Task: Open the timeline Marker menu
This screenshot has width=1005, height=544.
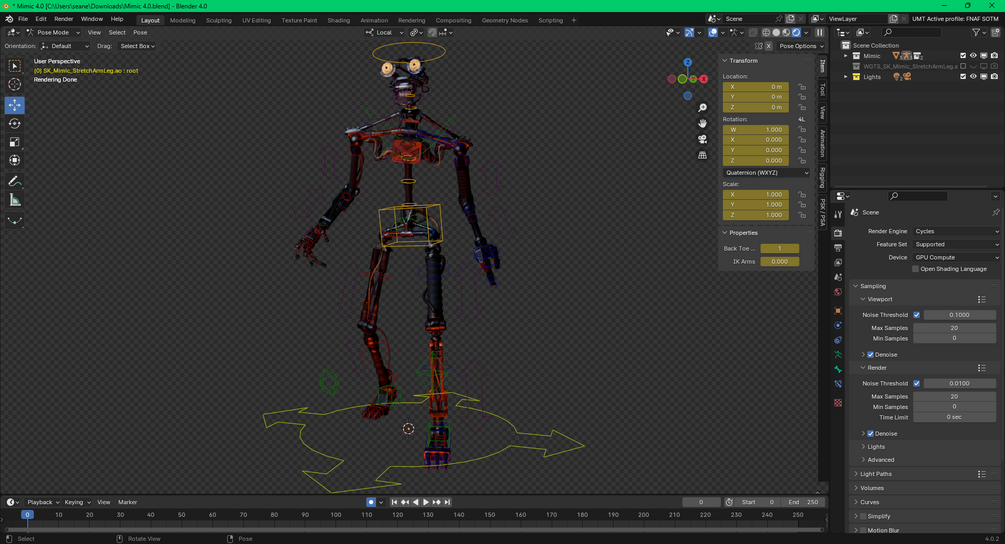Action: point(128,502)
